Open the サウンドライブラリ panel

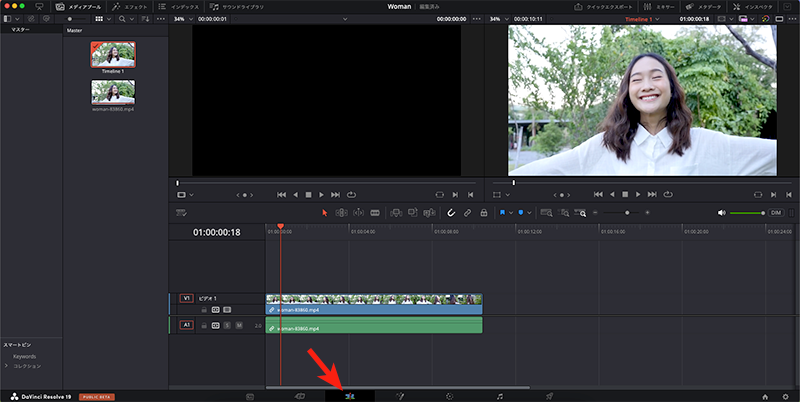pyautogui.click(x=237, y=7)
